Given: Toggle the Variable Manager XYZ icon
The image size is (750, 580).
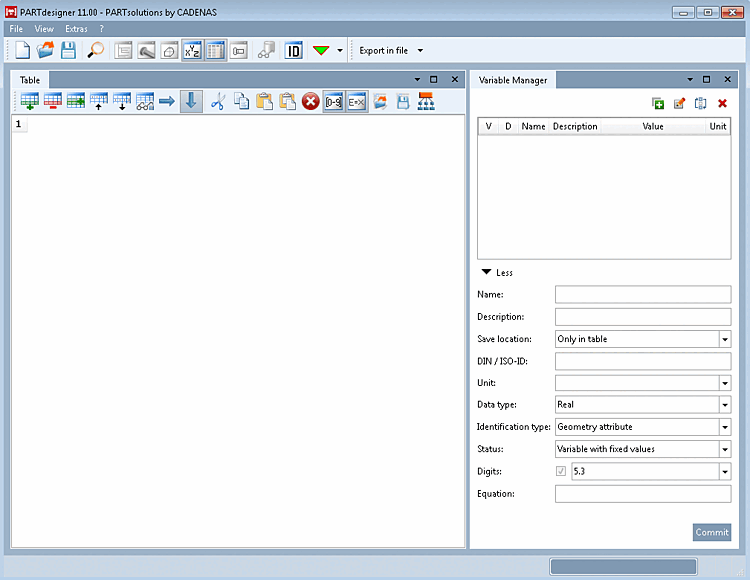Looking at the screenshot, I should [192, 50].
